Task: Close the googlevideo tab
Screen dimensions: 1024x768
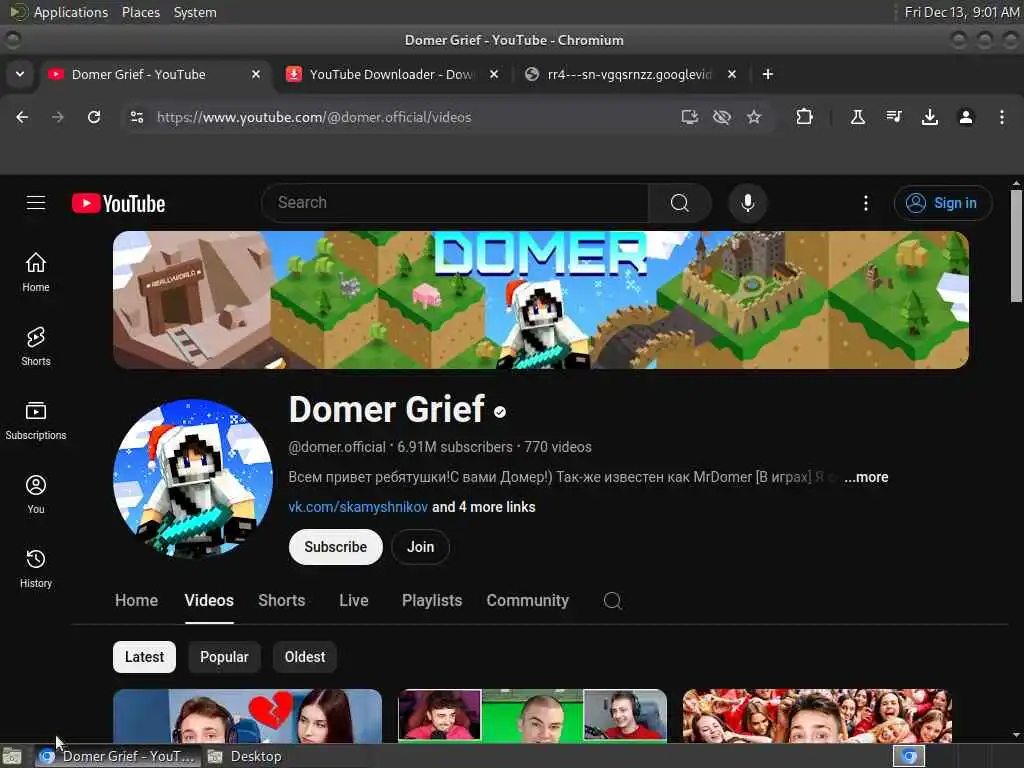Action: pyautogui.click(x=732, y=74)
